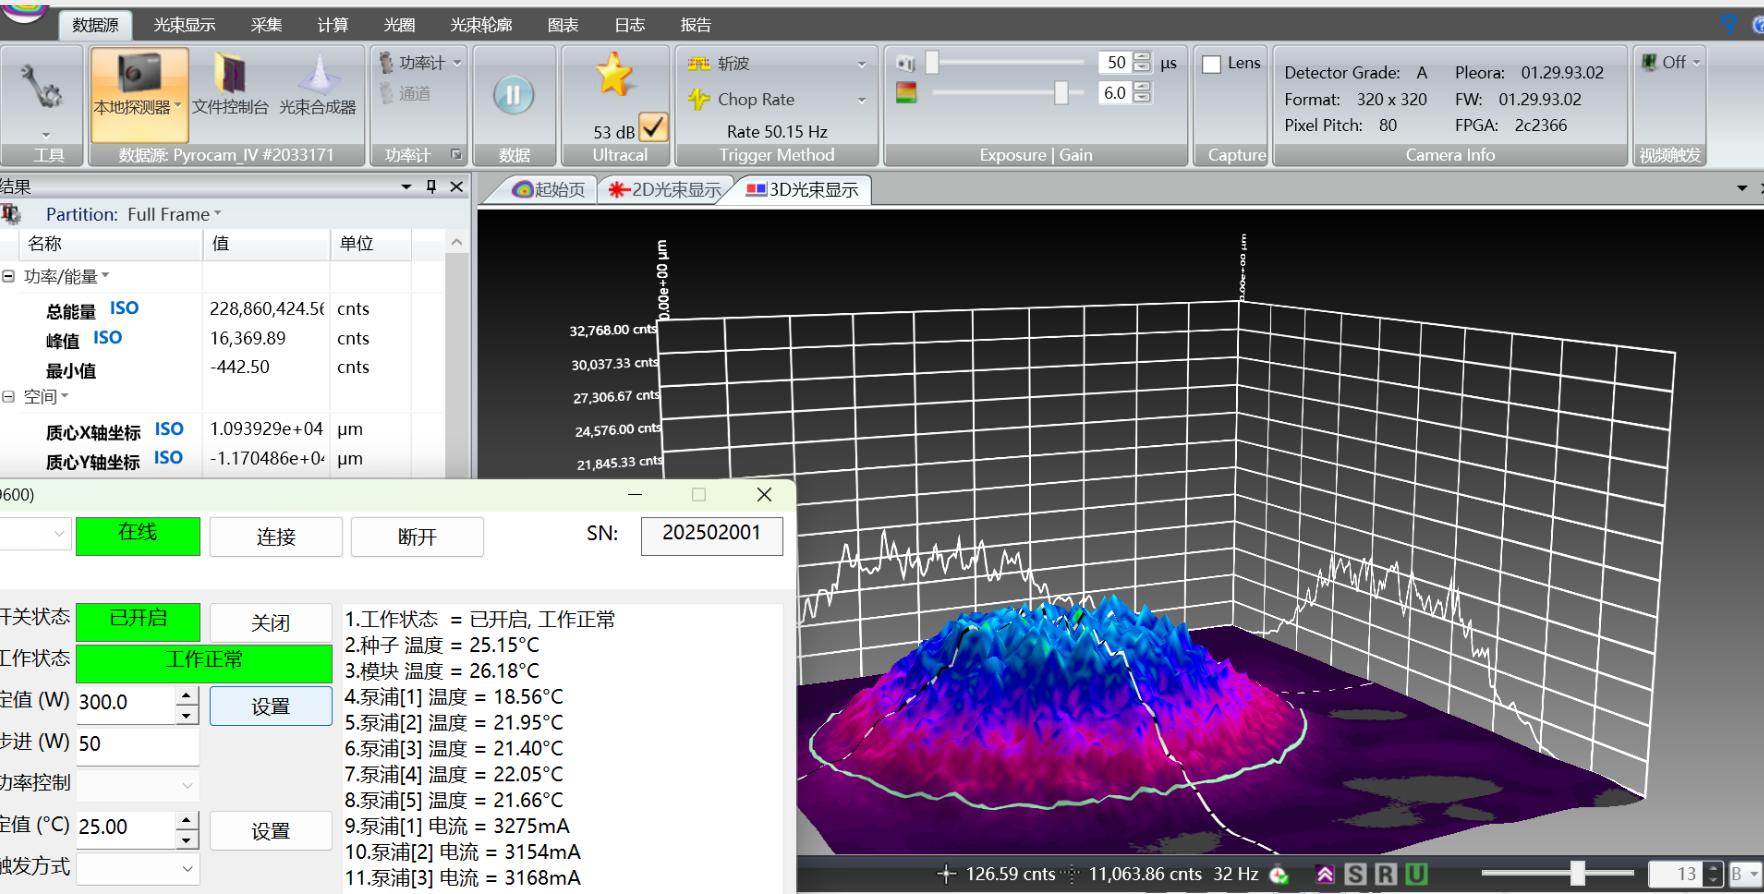Click the gain slider handle
The width and height of the screenshot is (1764, 894).
[x=1061, y=93]
